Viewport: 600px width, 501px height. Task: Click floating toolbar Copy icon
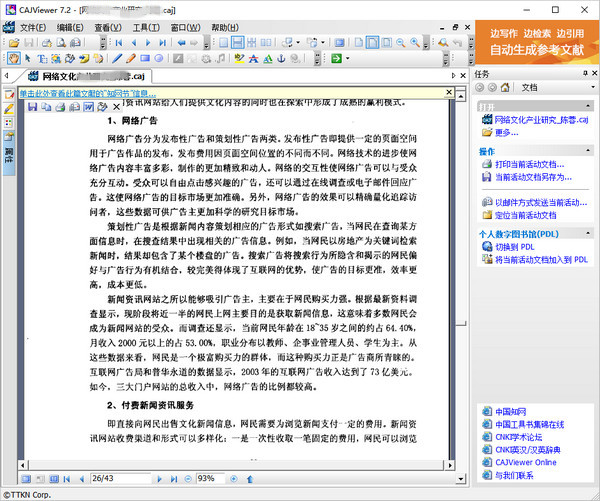(46, 107)
